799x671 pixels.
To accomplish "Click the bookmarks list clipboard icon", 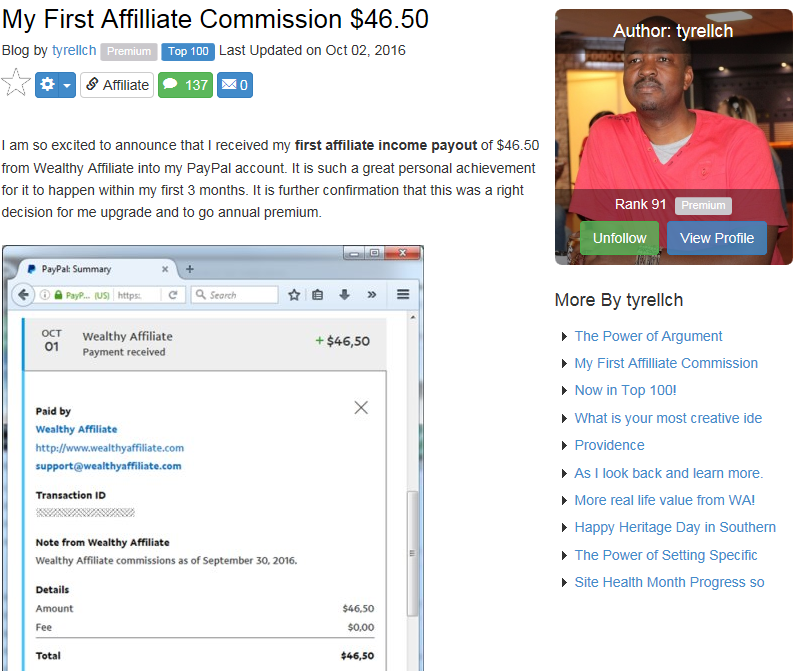I will click(317, 295).
